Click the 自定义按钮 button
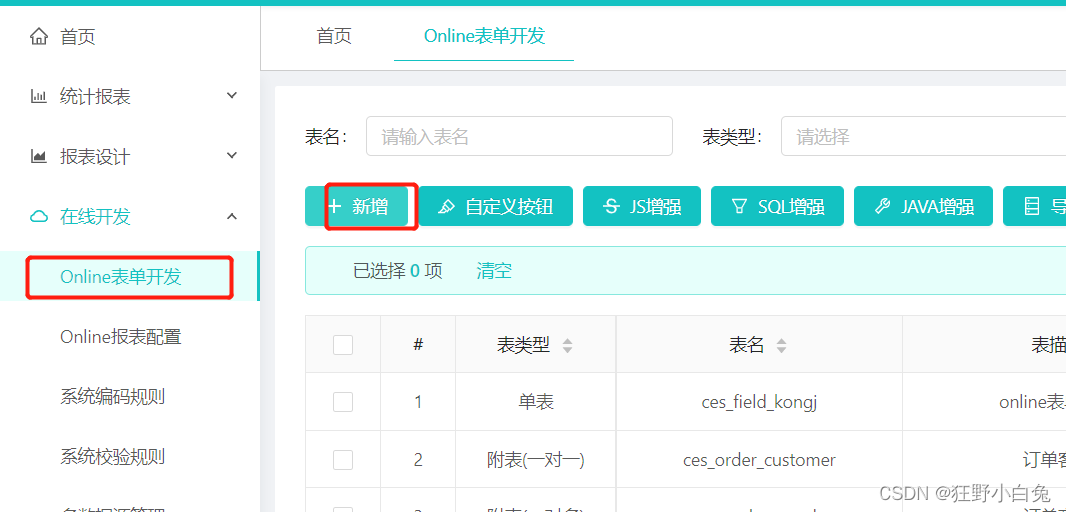 tap(496, 207)
